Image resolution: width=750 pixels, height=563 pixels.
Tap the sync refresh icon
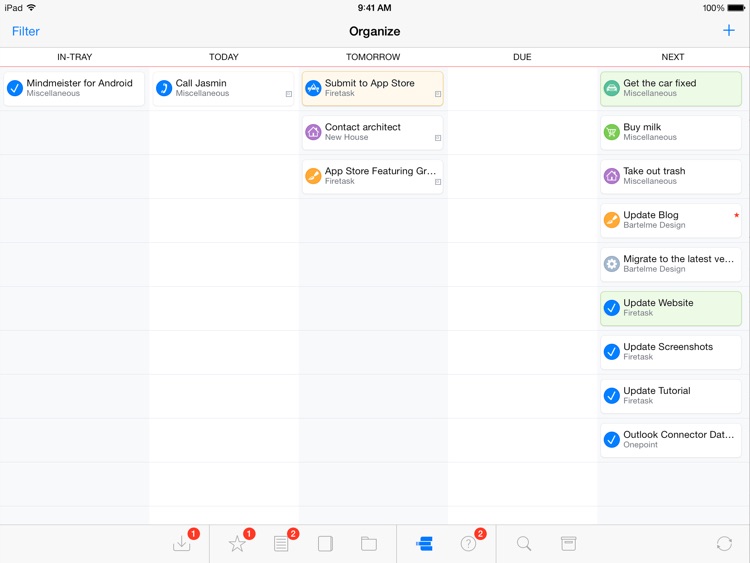(724, 543)
